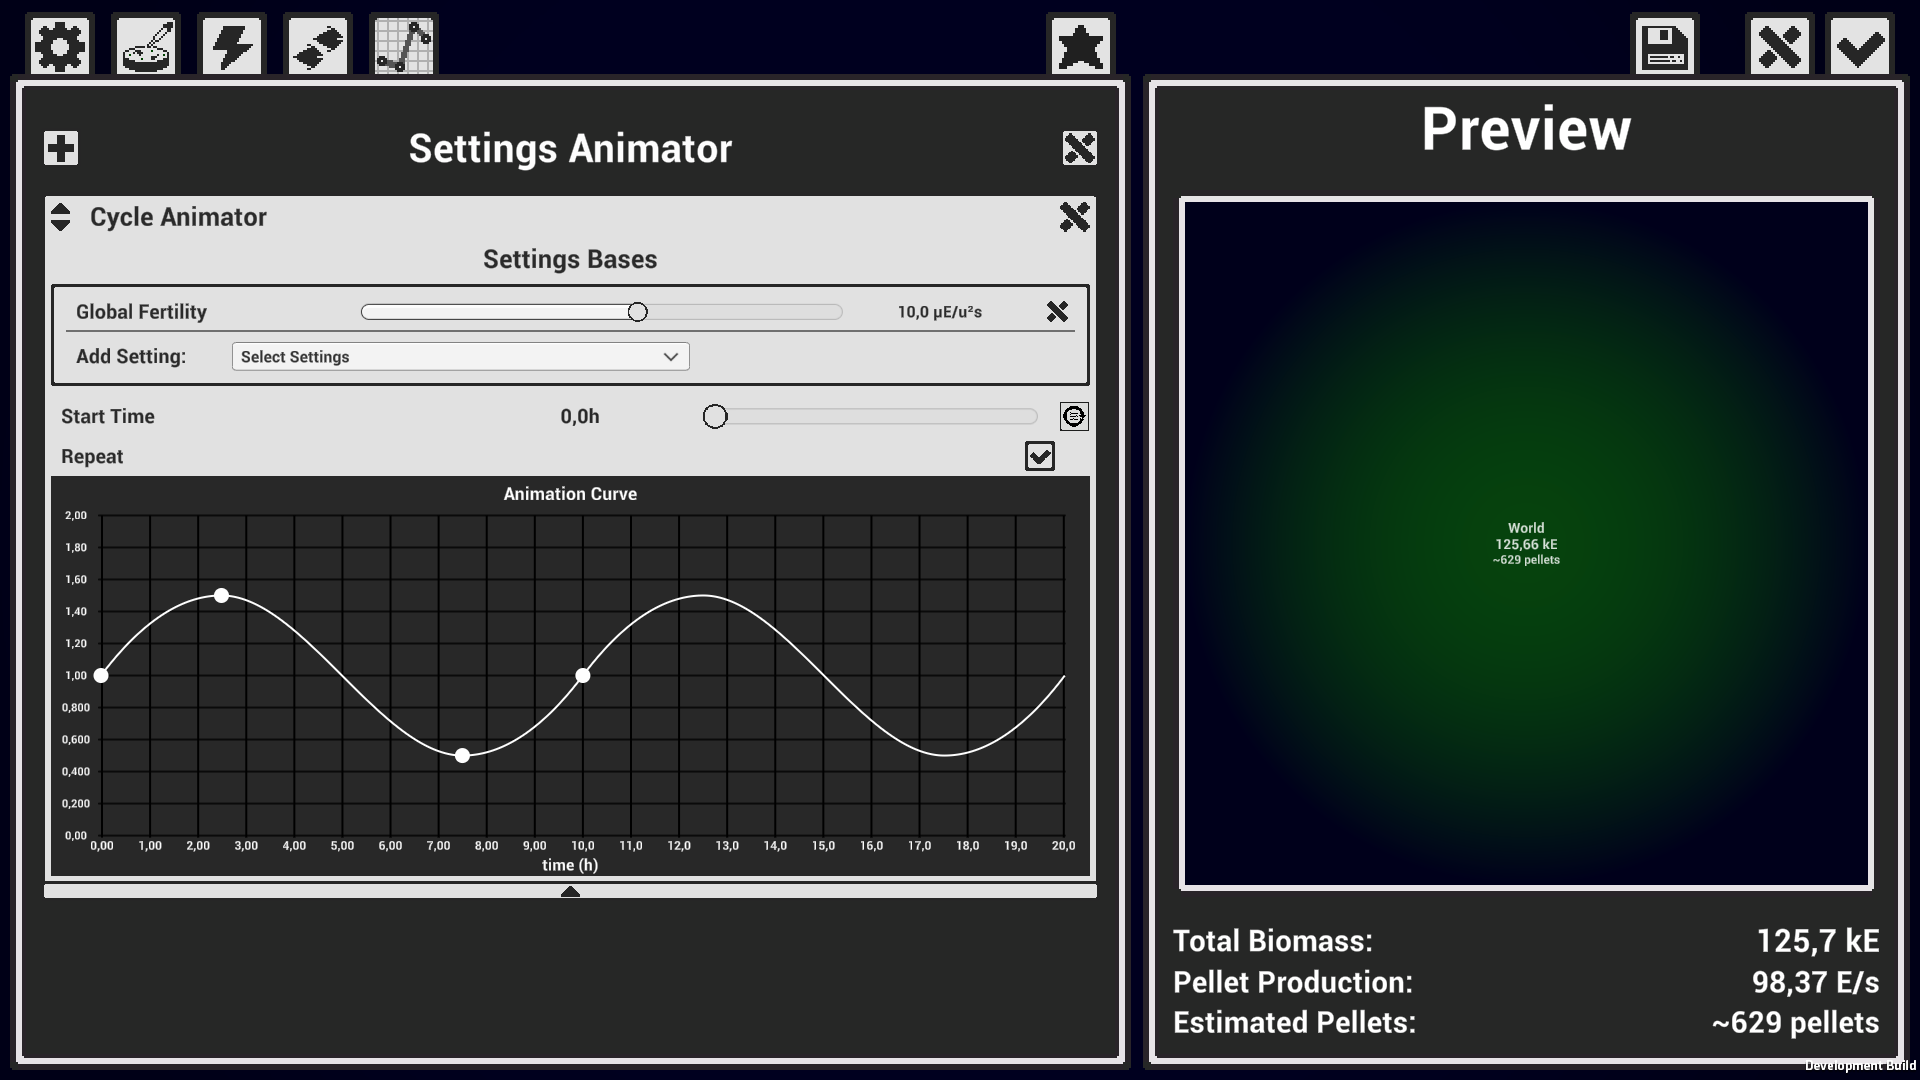Image resolution: width=1920 pixels, height=1080 pixels.
Task: Click the floppy disk save icon
Action: point(1664,46)
